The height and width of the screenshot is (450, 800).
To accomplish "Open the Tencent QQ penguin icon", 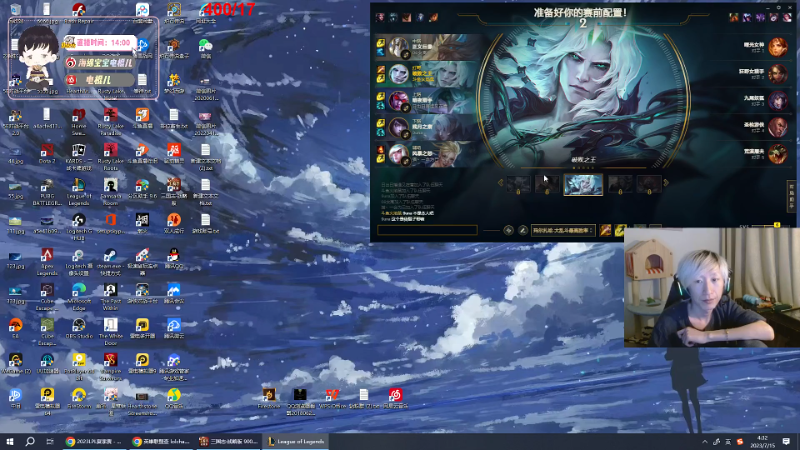I will [173, 258].
